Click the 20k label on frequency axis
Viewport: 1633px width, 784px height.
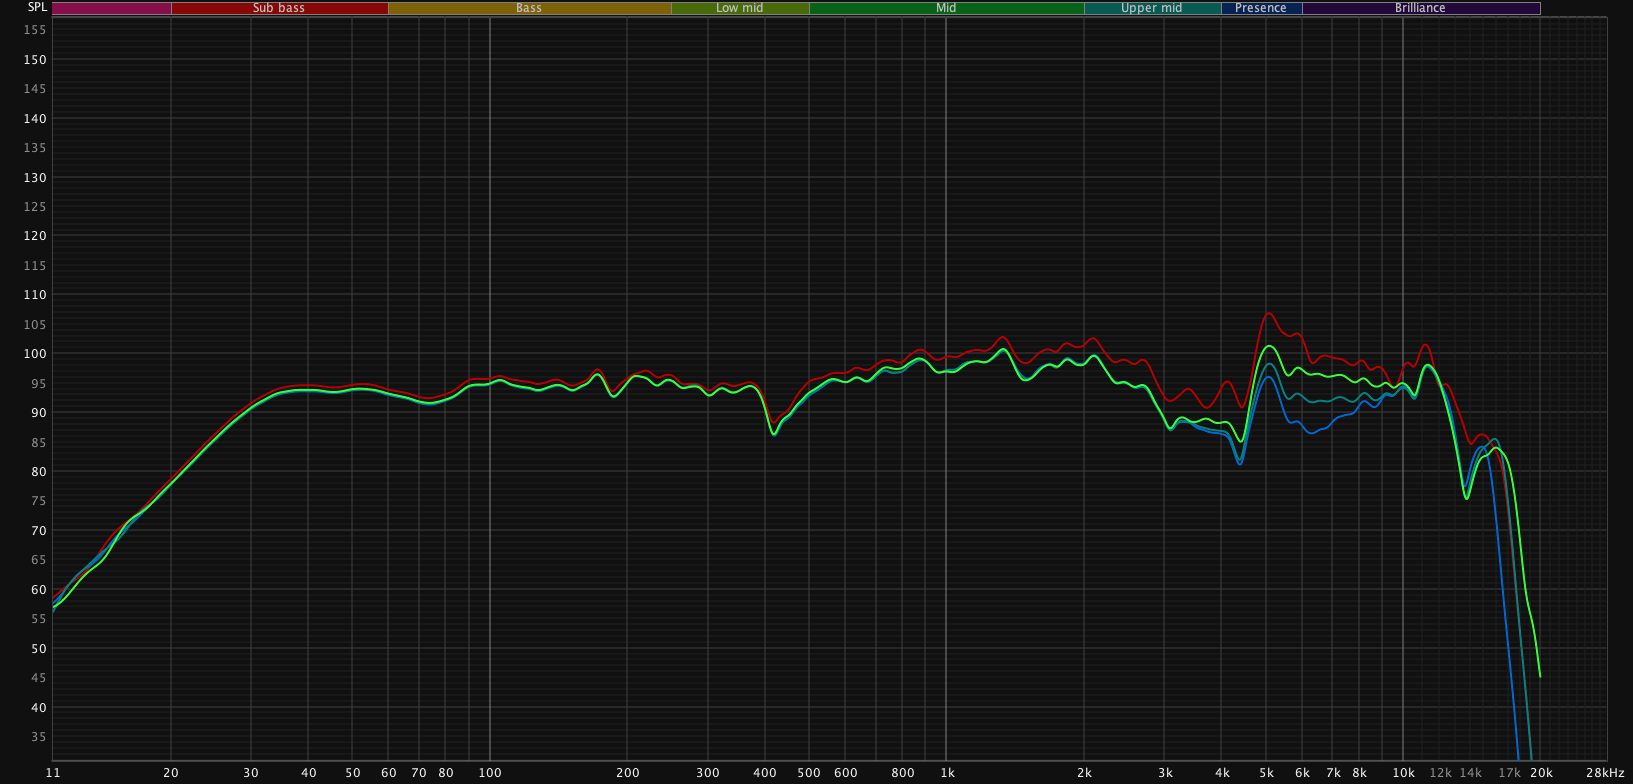pos(1541,773)
